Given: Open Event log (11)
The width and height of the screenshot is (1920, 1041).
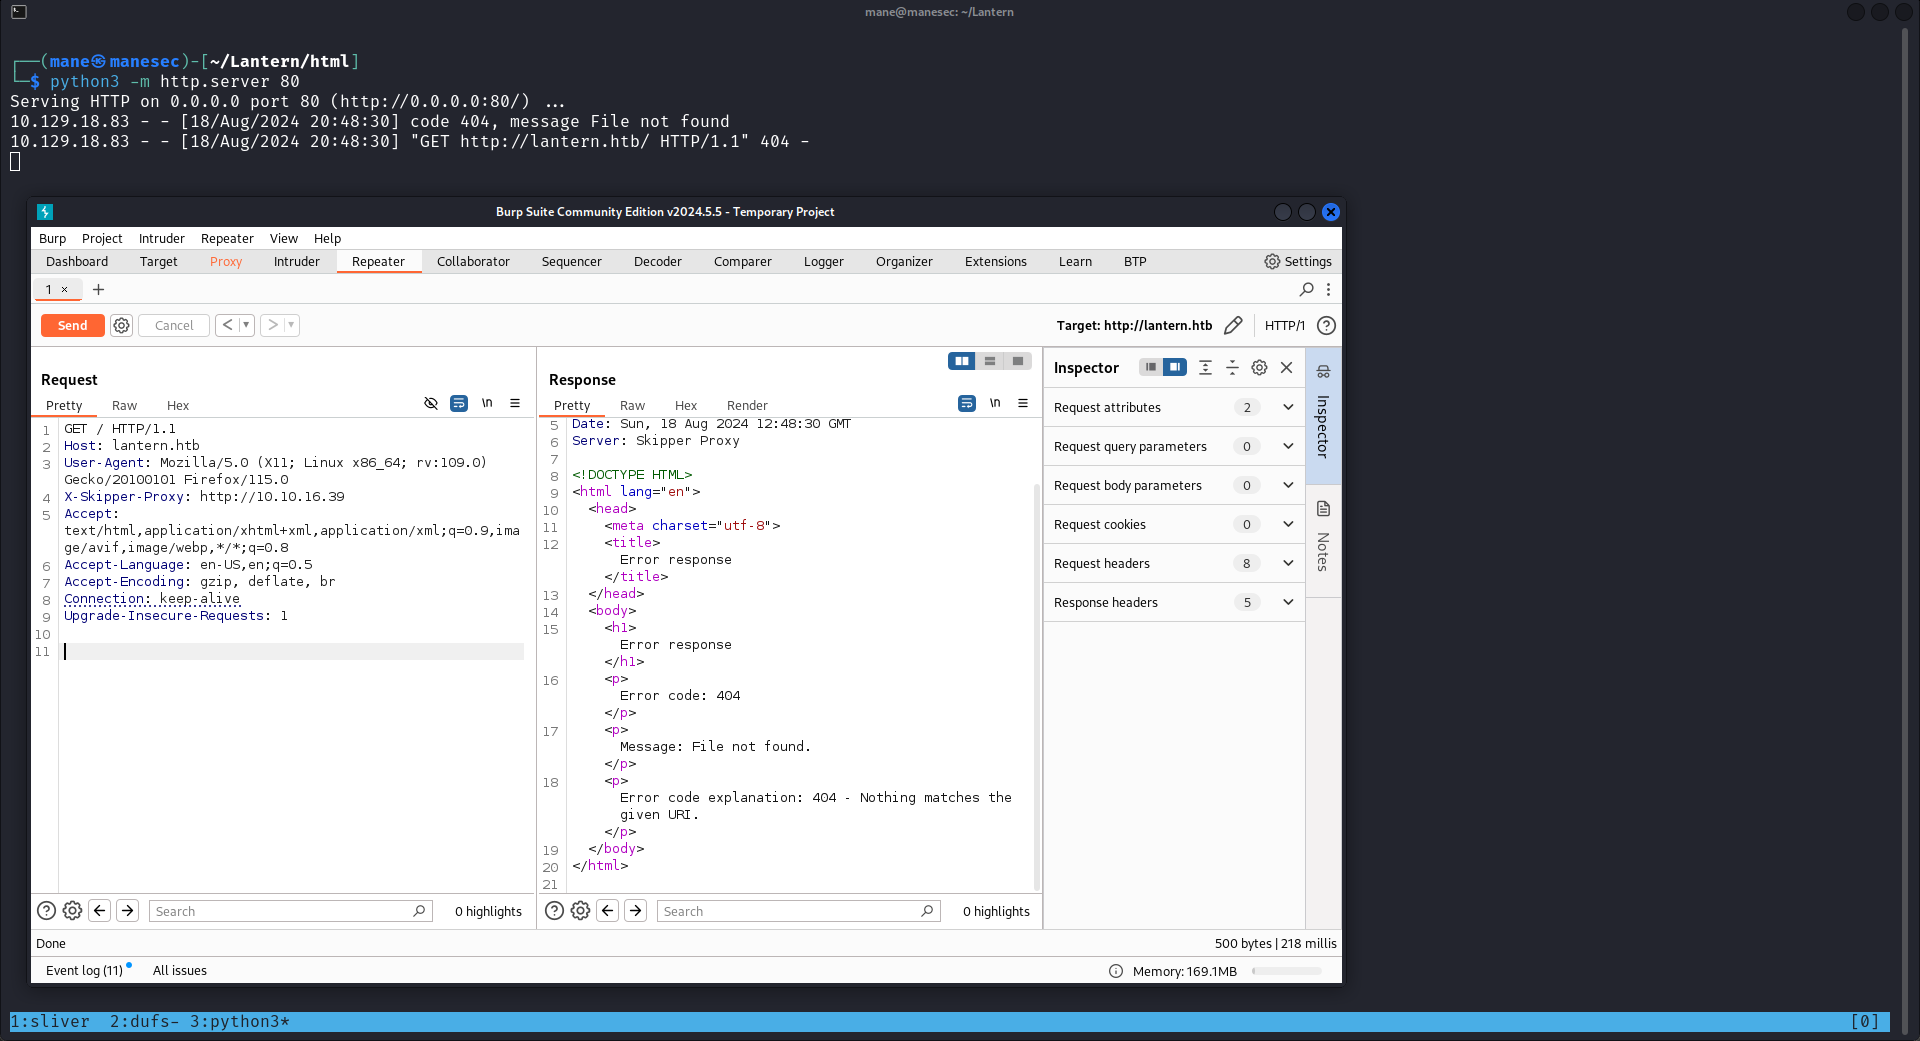Looking at the screenshot, I should tap(84, 971).
